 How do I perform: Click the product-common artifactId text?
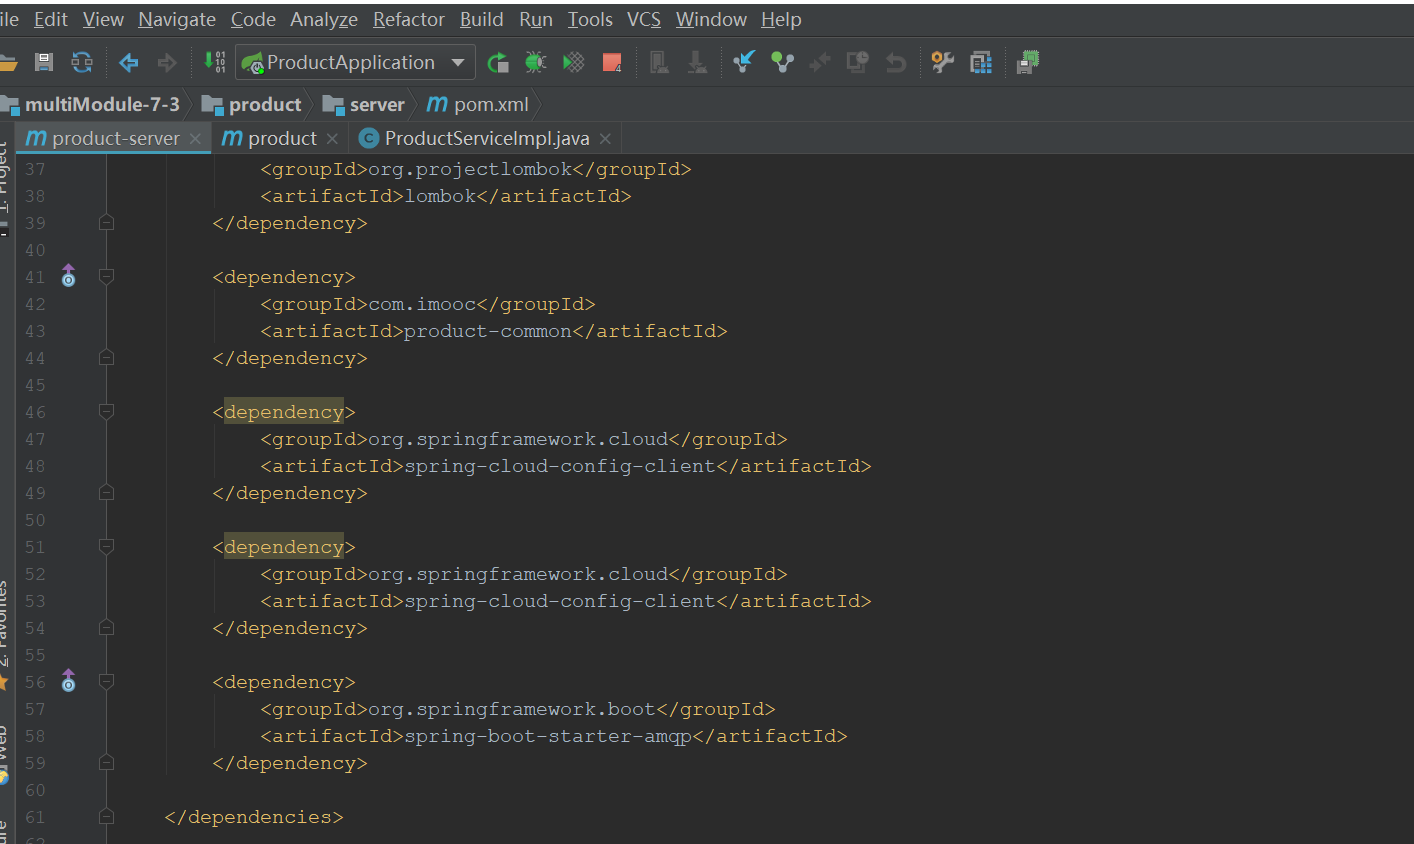(x=488, y=331)
